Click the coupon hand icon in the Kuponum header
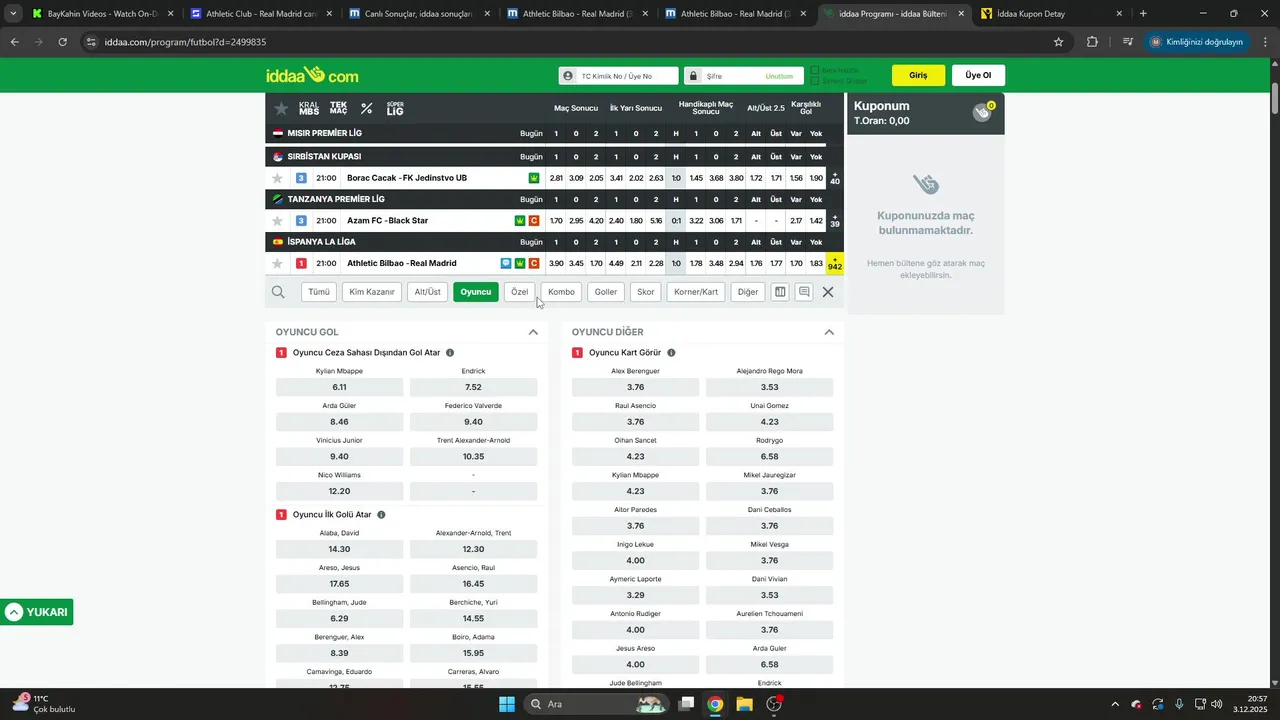The height and width of the screenshot is (720, 1280). click(983, 112)
